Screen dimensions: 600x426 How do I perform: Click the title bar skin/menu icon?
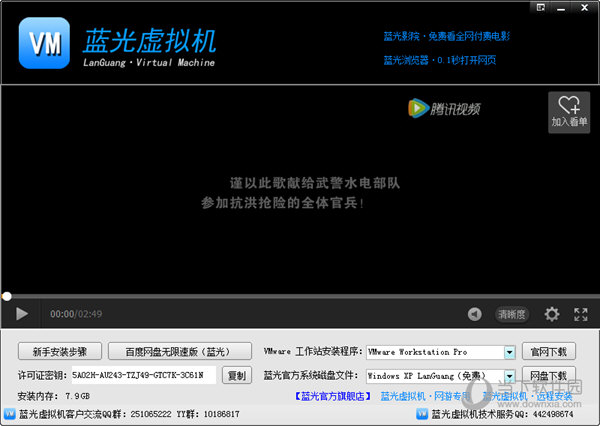[541, 8]
